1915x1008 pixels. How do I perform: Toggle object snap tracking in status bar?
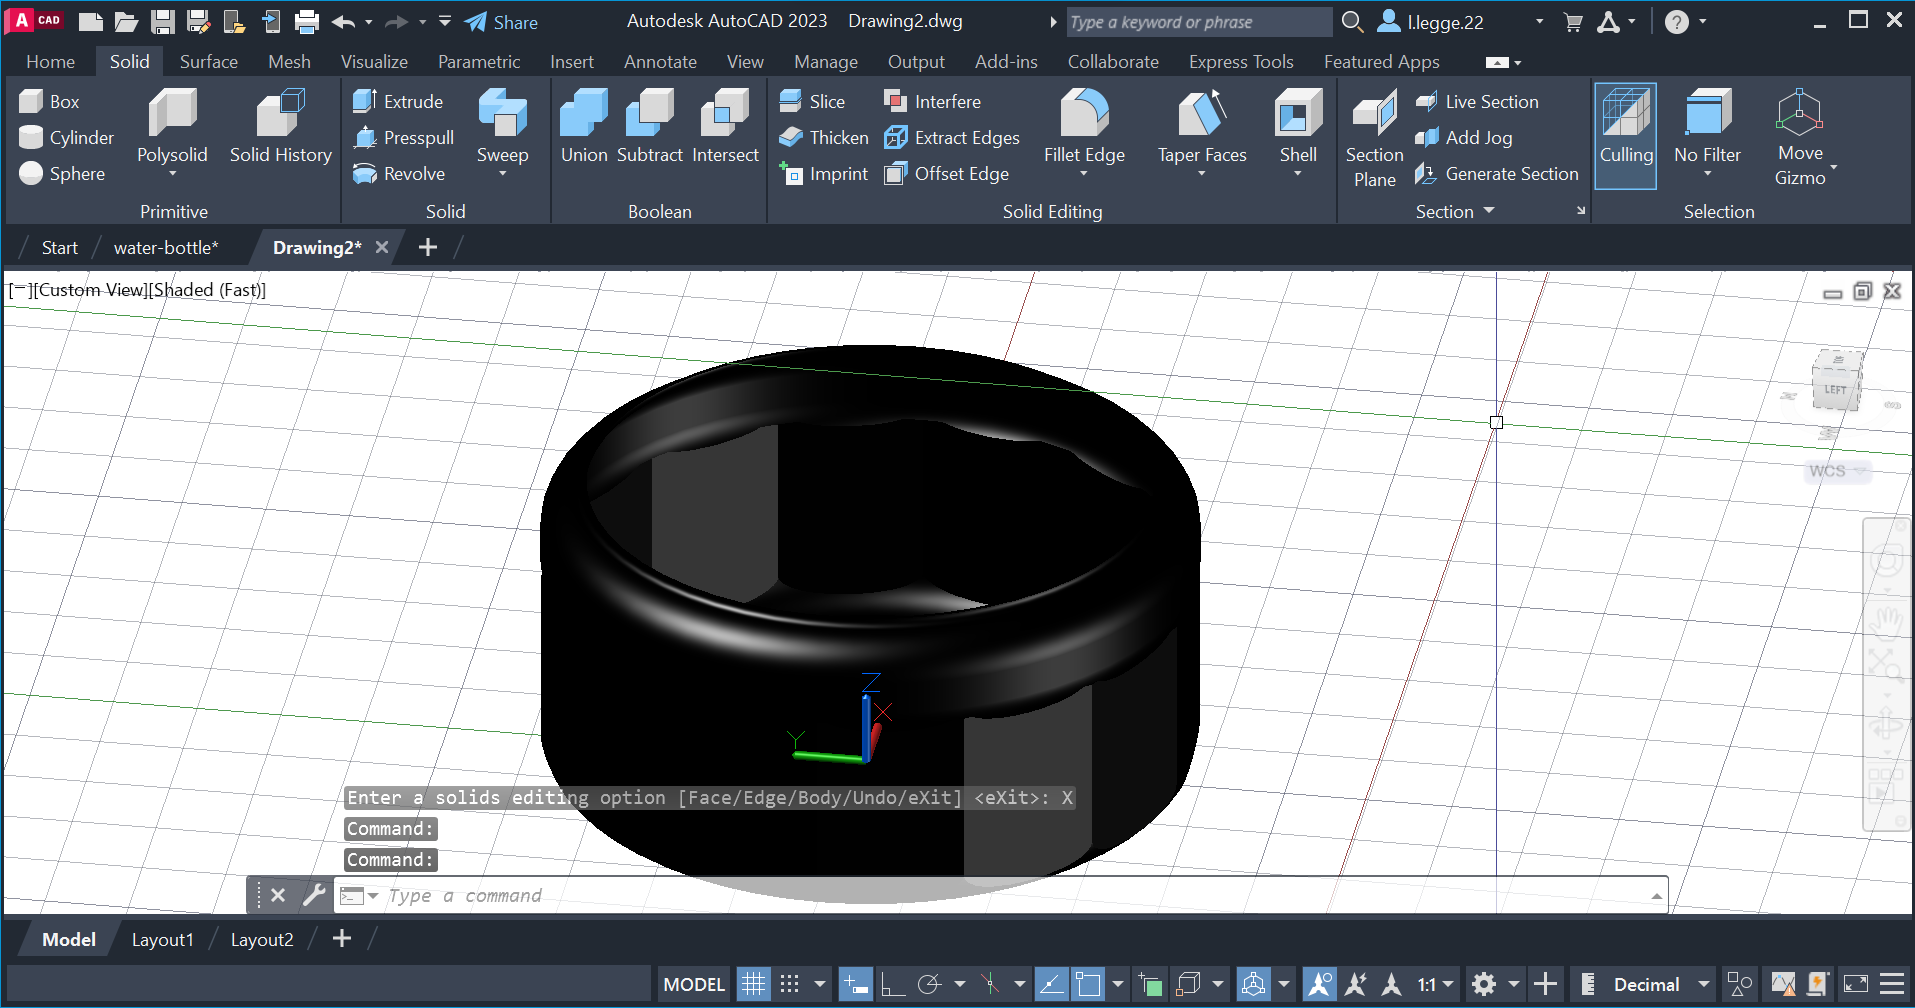(1051, 984)
